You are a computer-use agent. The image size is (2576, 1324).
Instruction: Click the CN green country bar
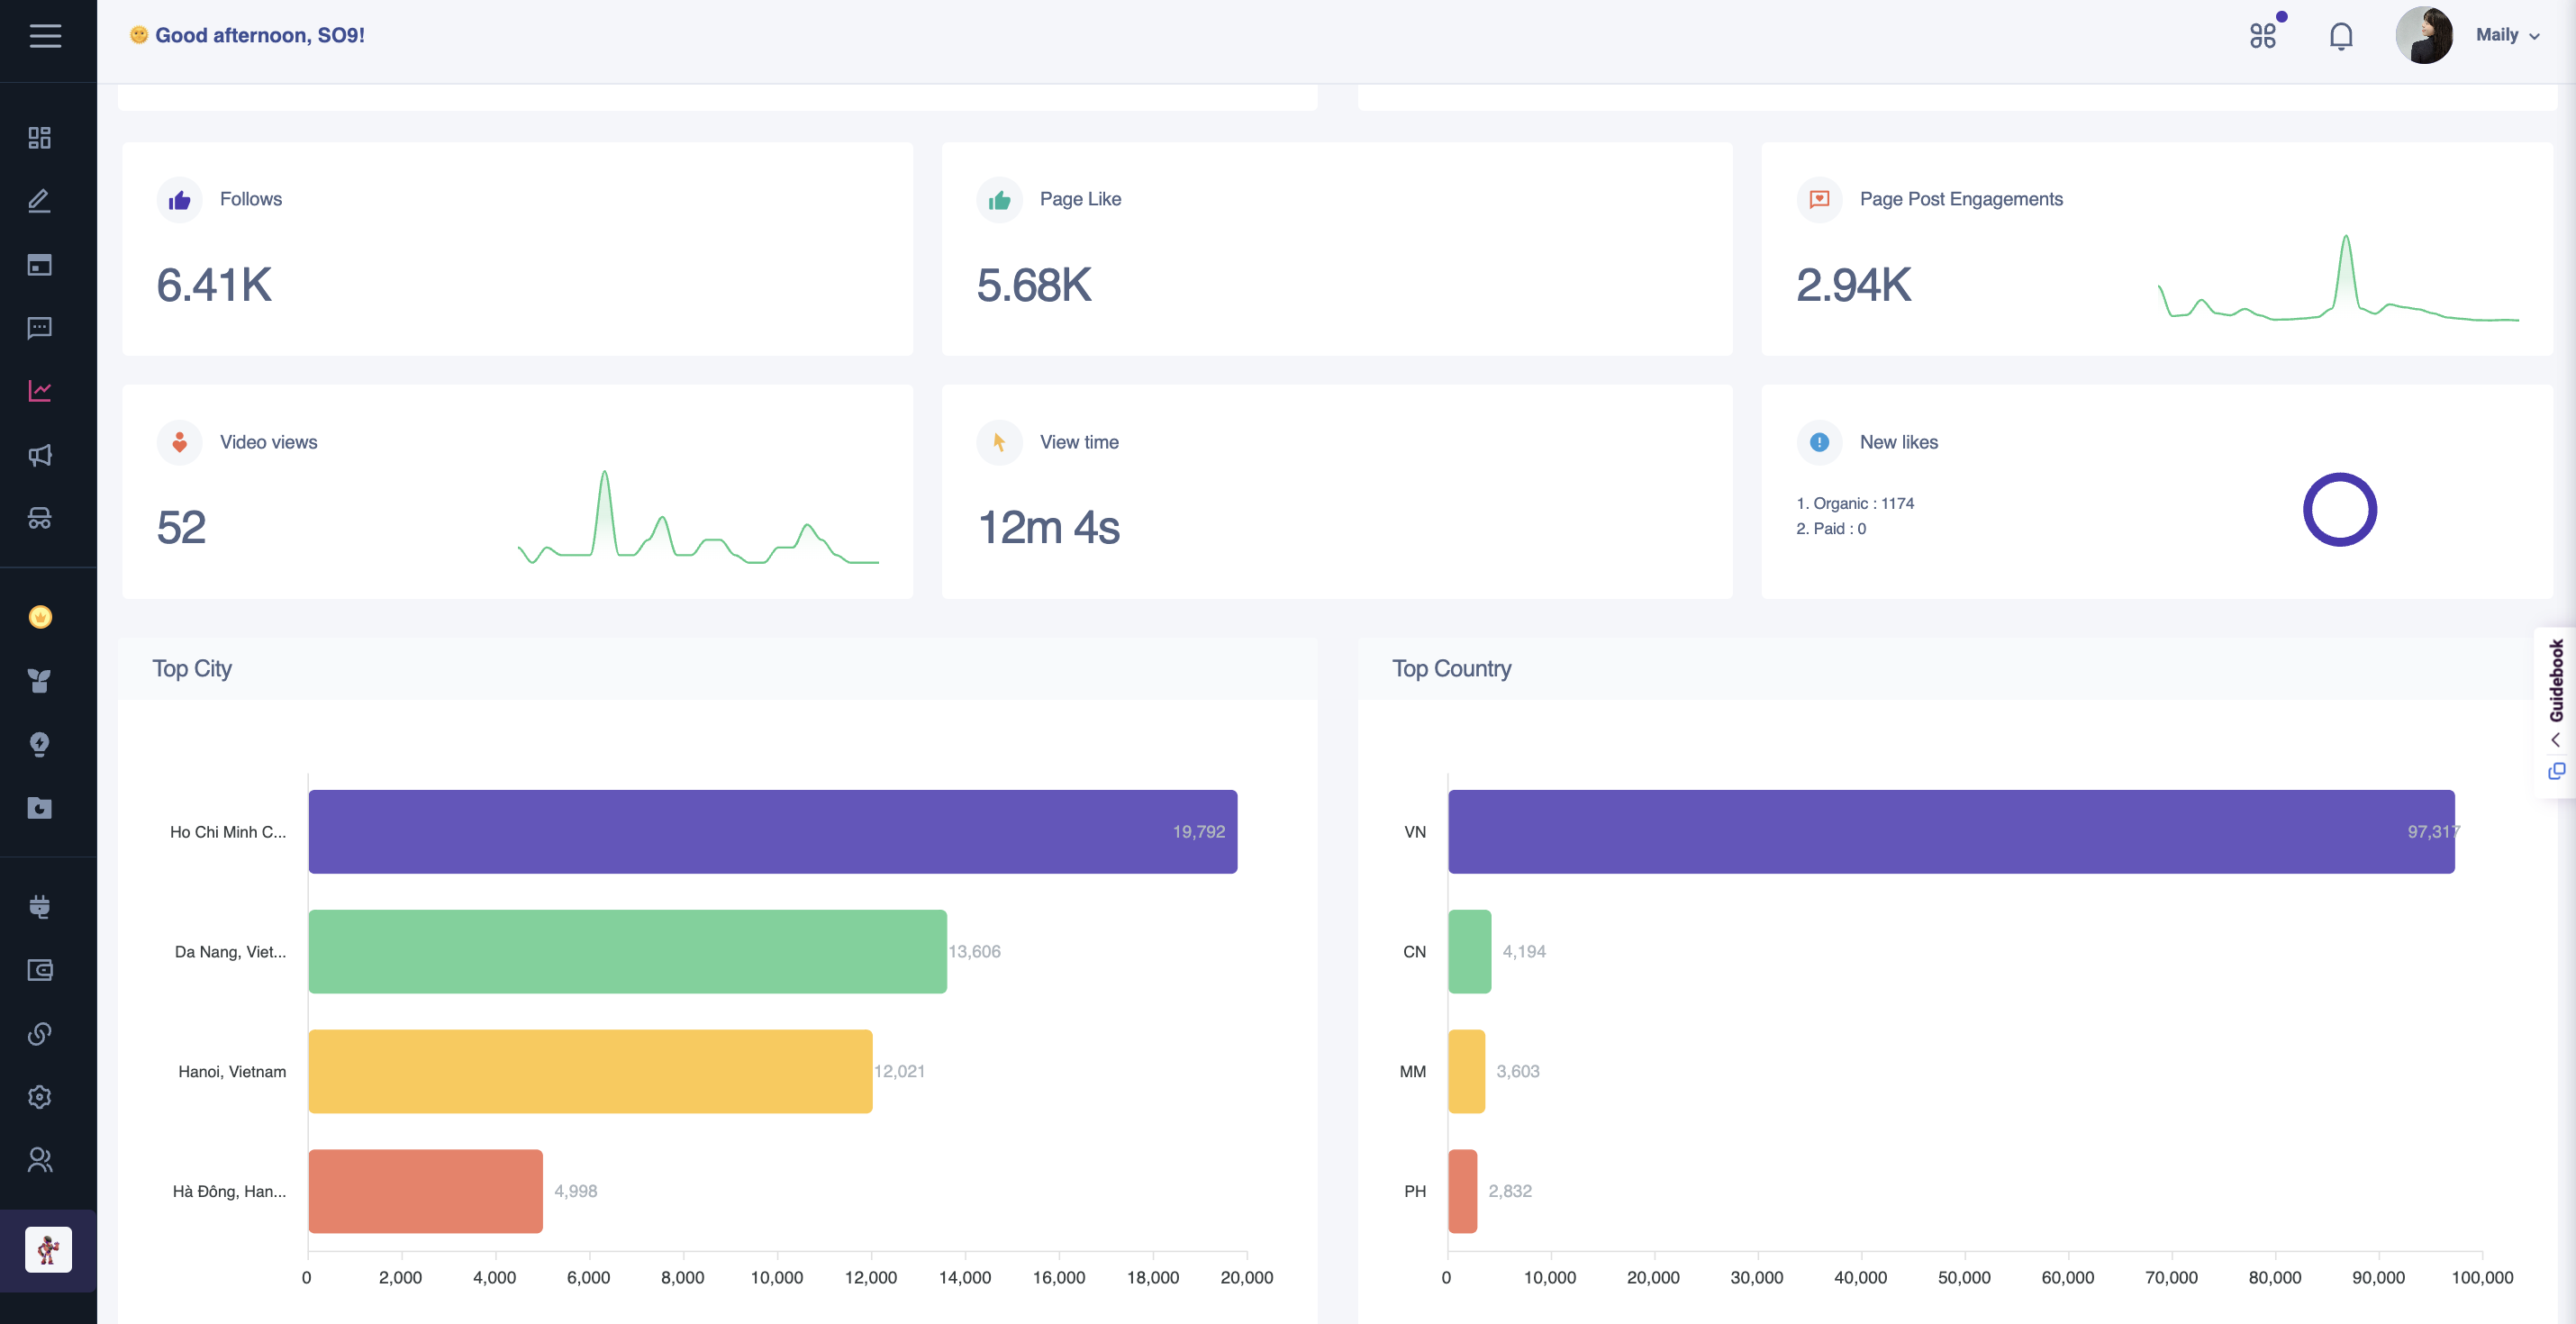coord(1469,952)
